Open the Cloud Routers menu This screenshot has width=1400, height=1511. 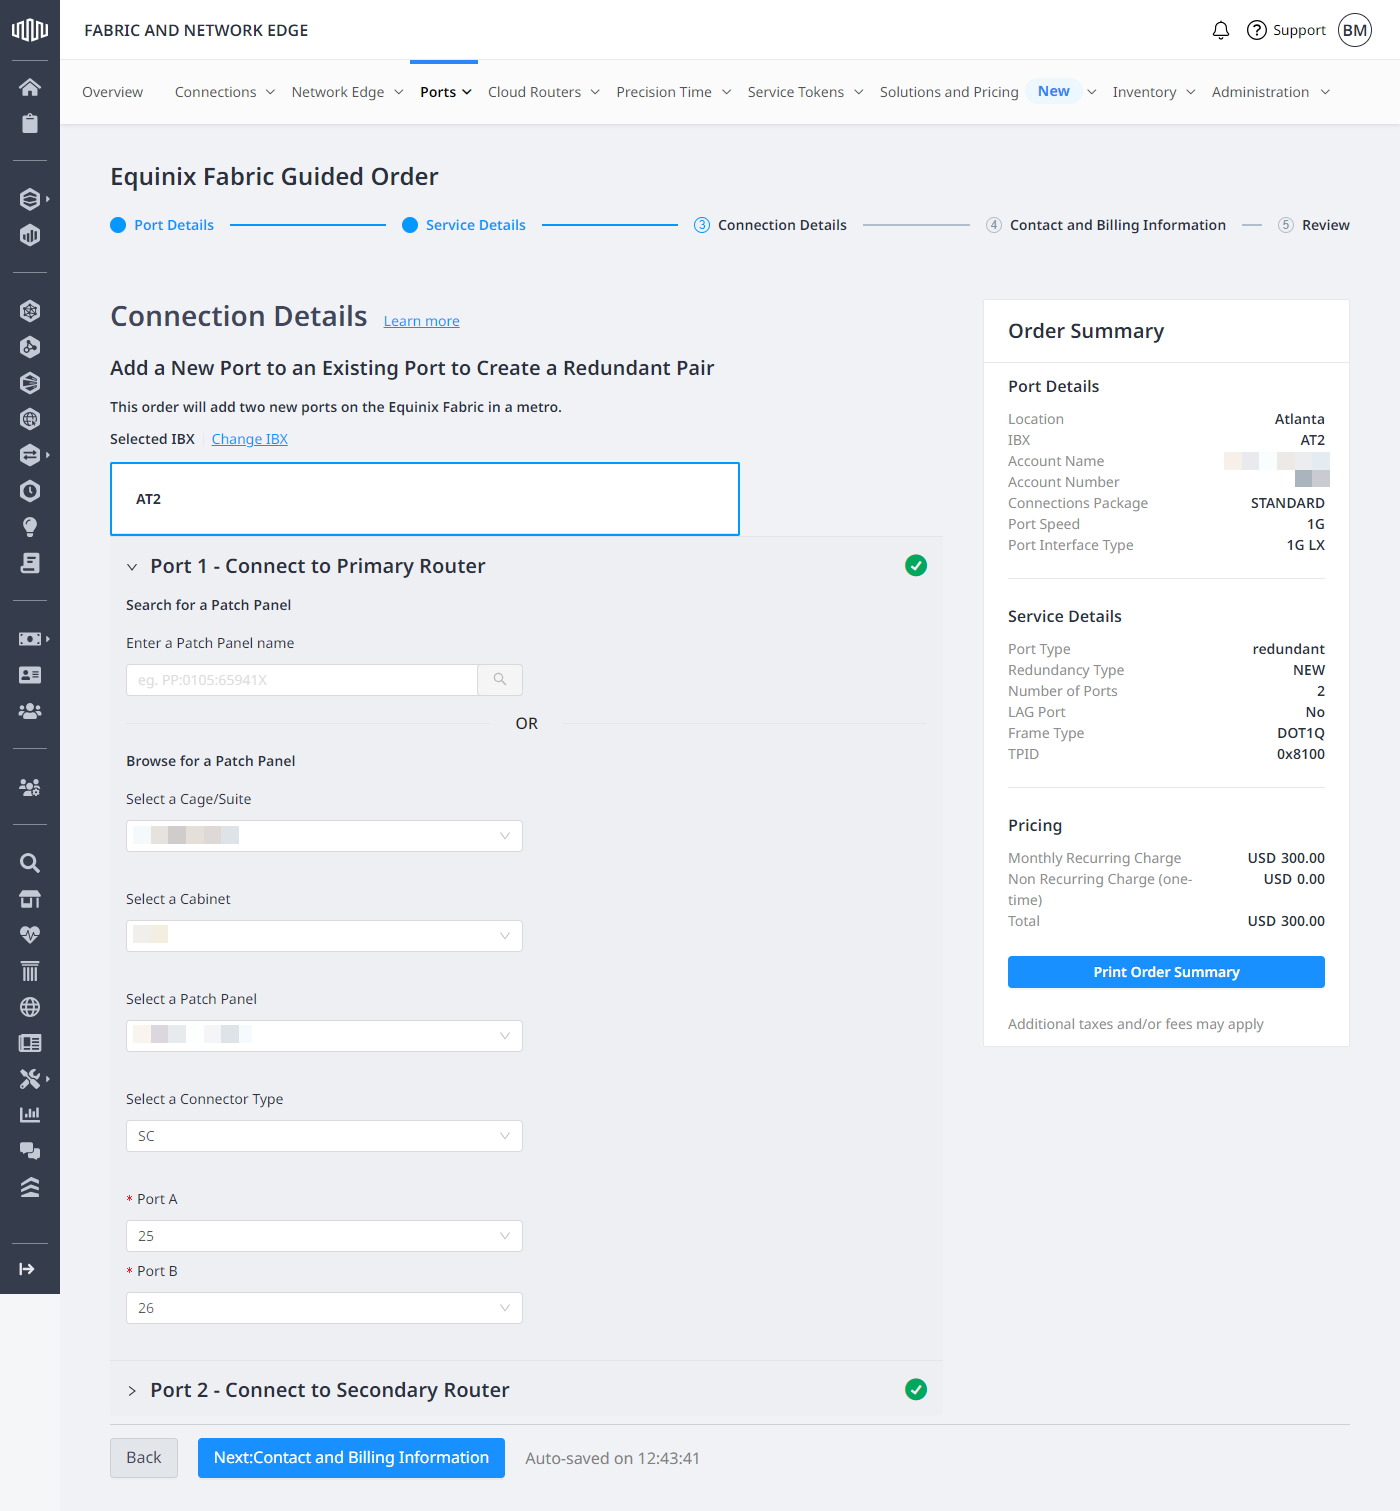pyautogui.click(x=544, y=92)
